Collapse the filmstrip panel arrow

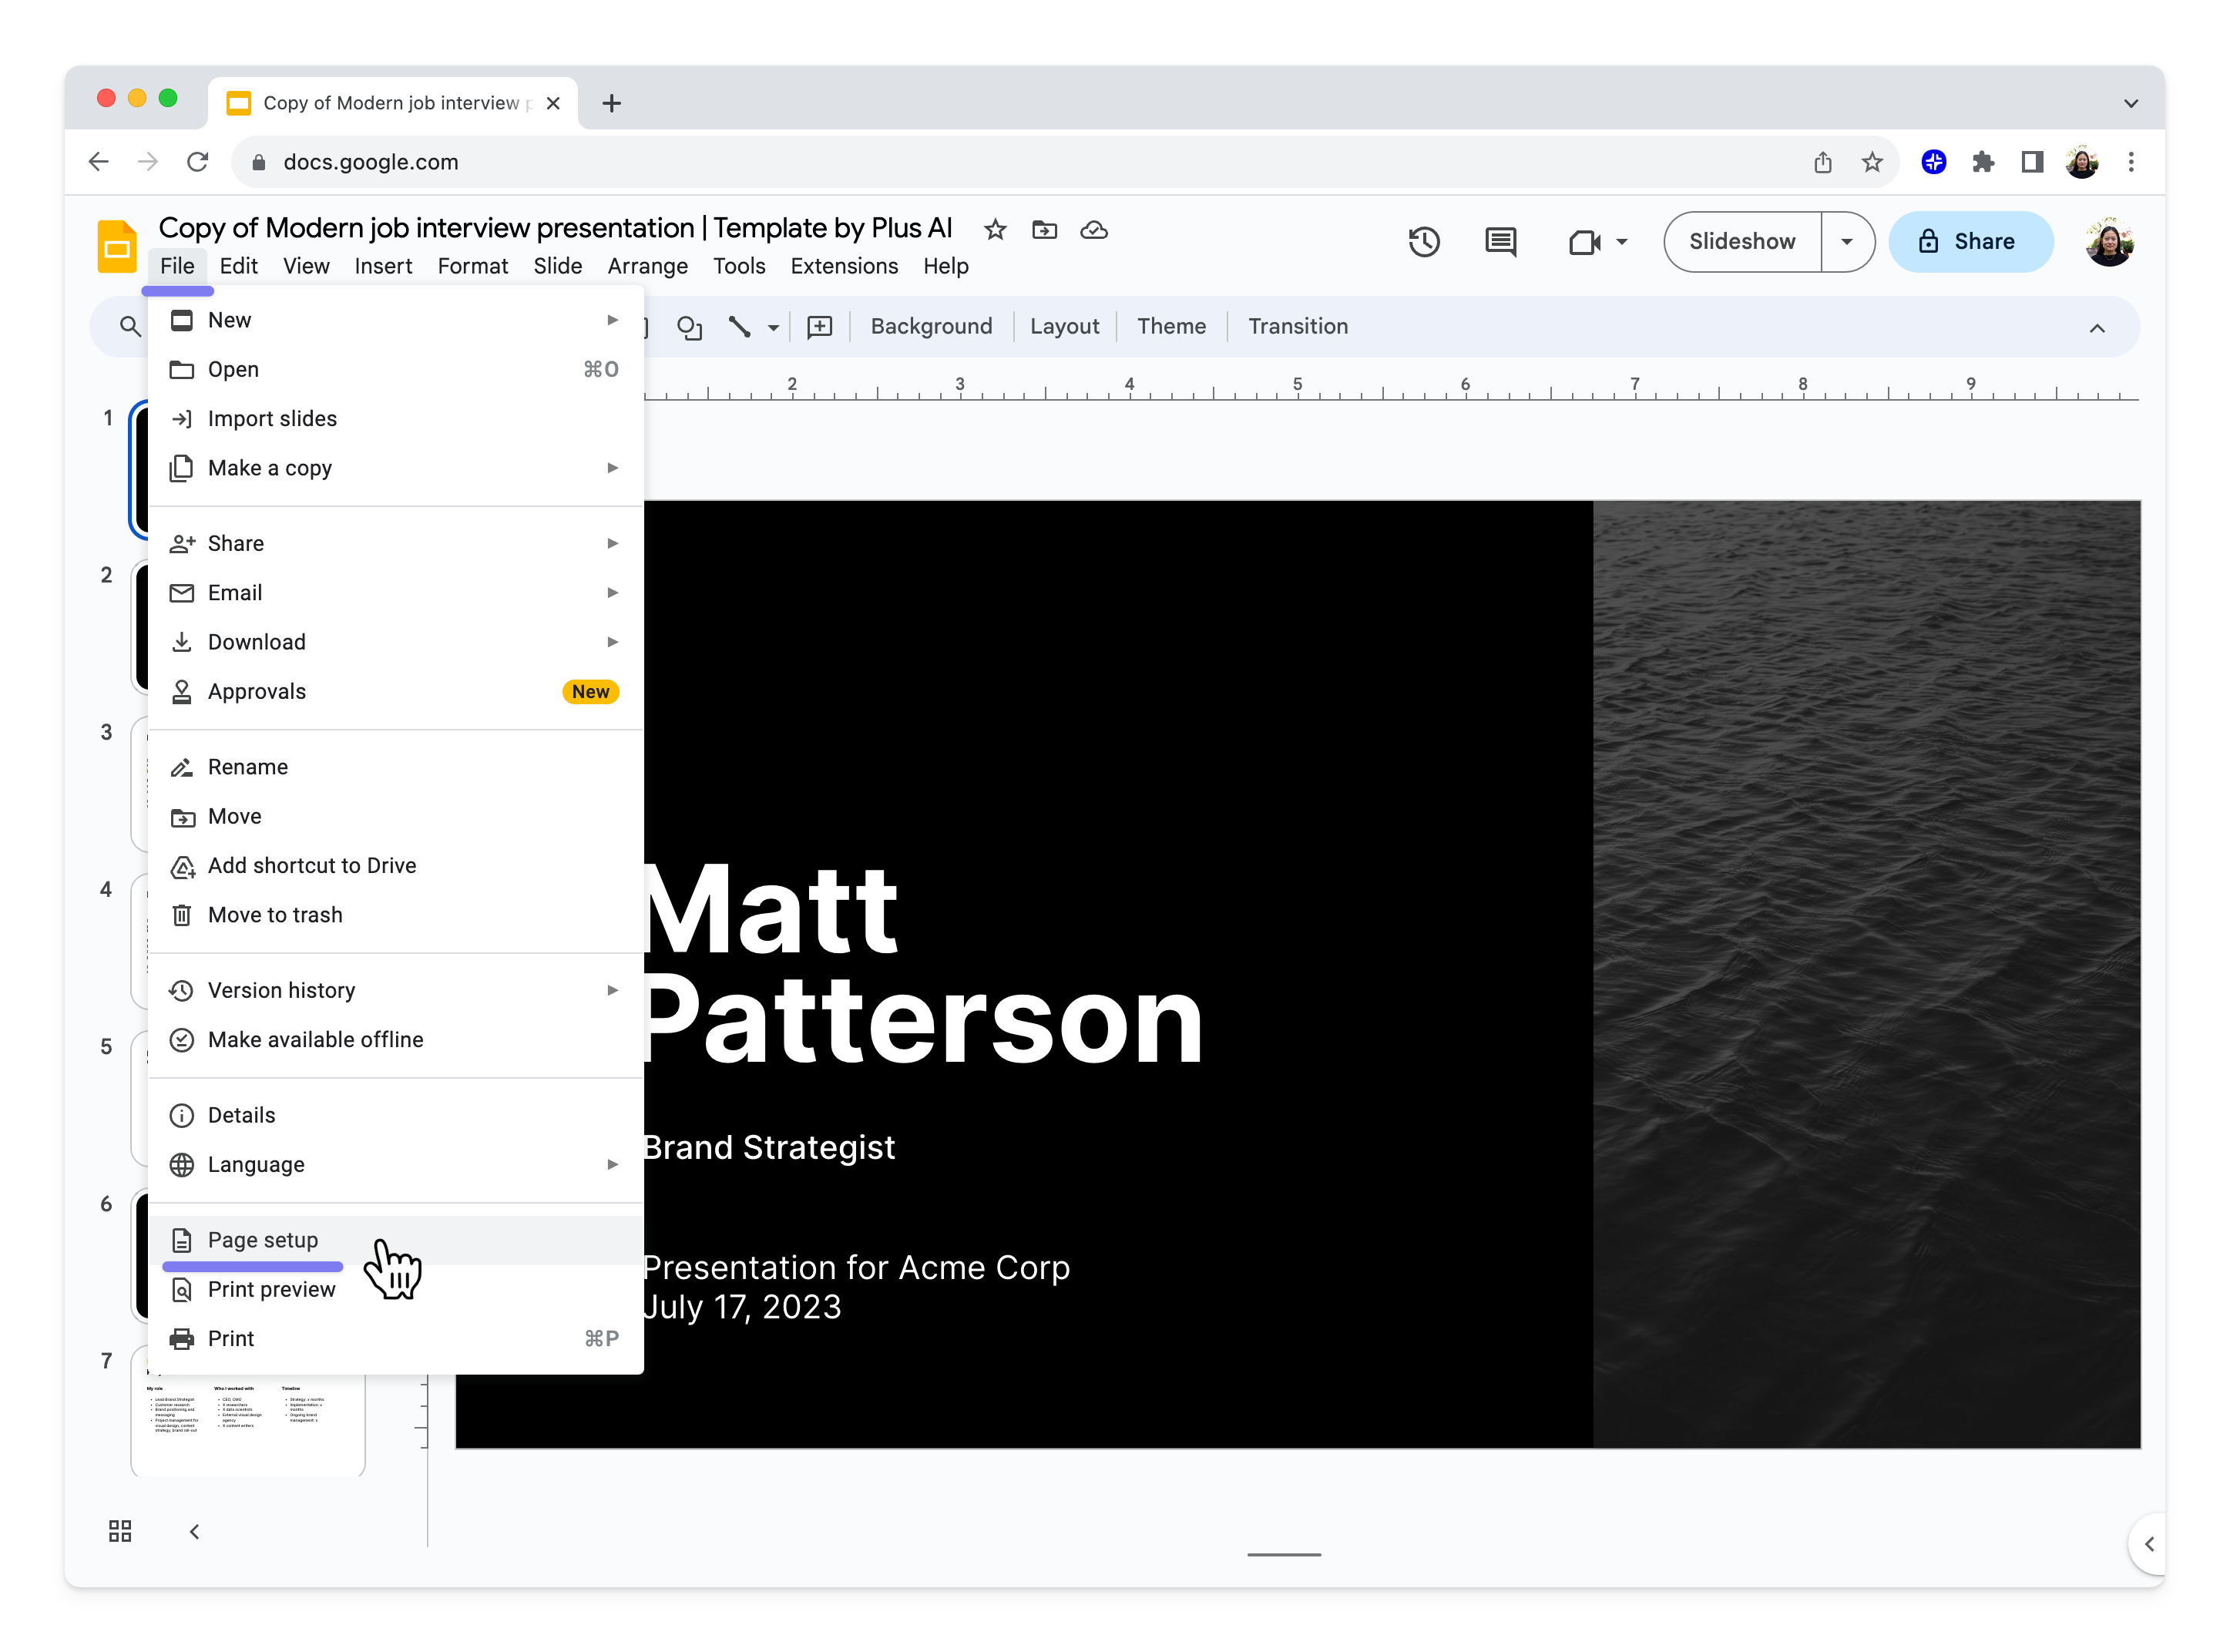(195, 1530)
